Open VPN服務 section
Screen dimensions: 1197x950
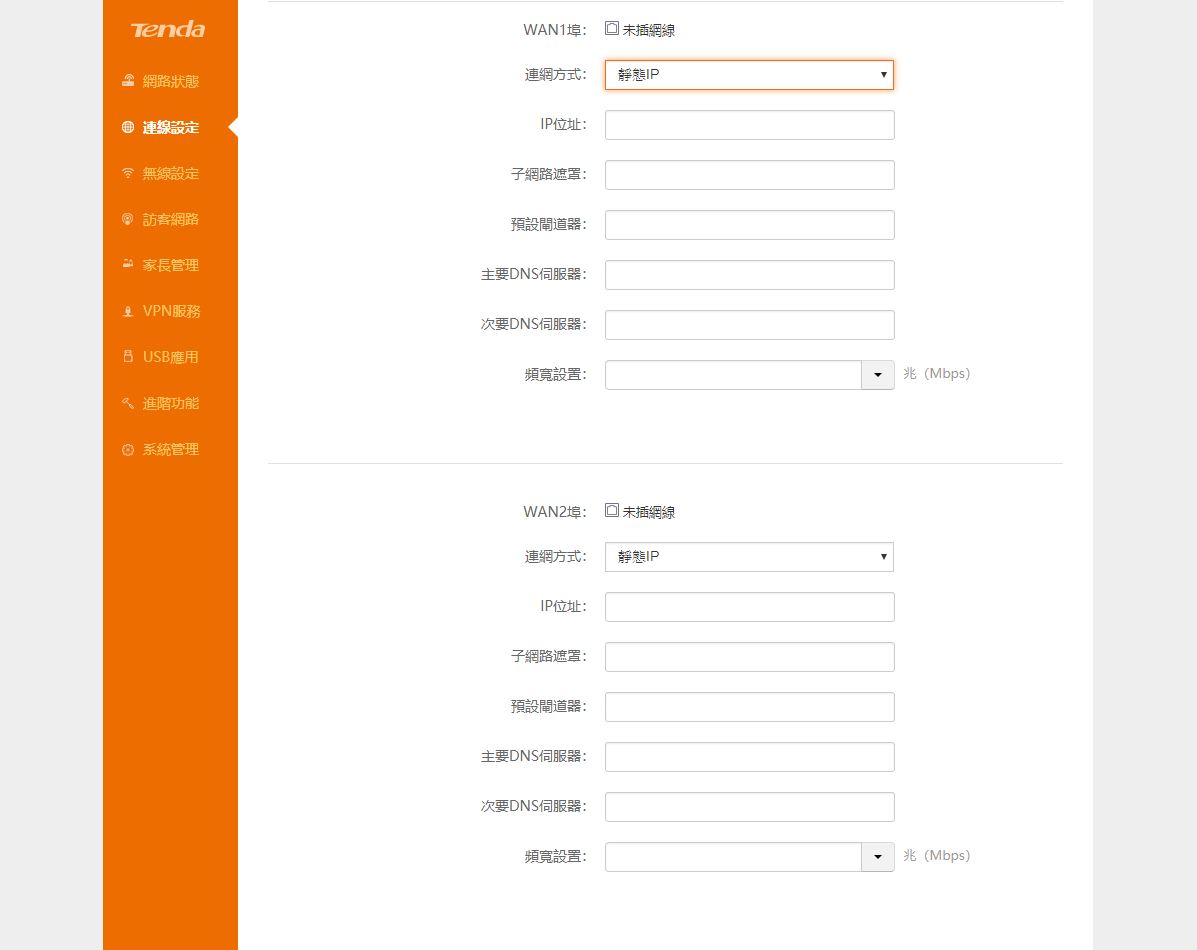tap(170, 312)
